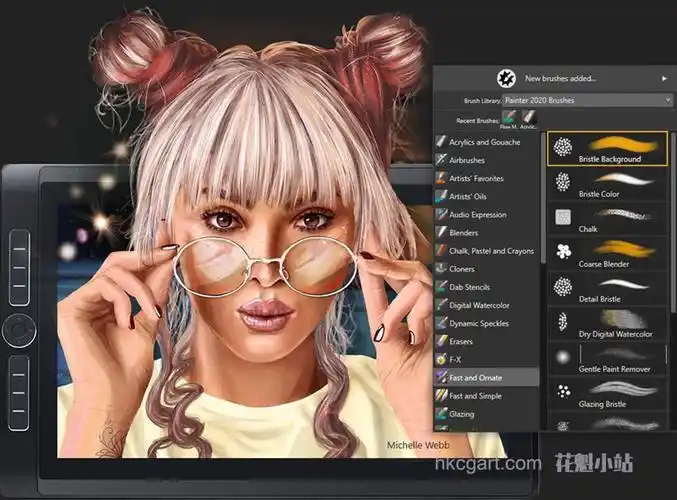Choose the Bristle Background brush variant
Viewport: 677px width, 500px height.
click(x=608, y=148)
